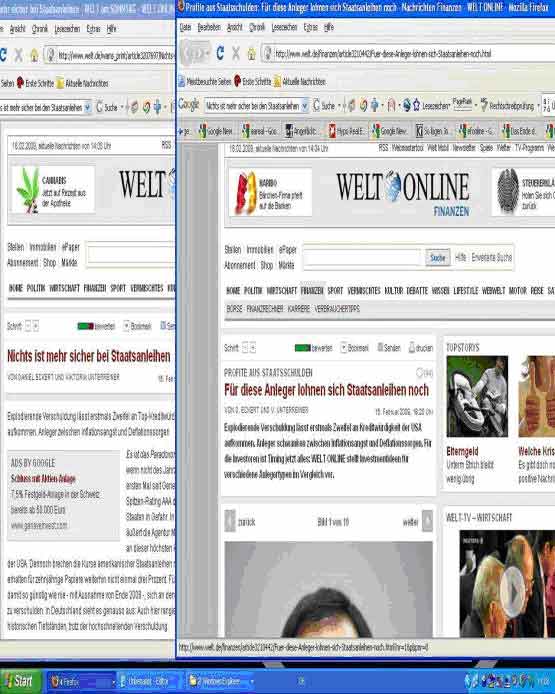Click the Windows Explorer group on the taskbar
Screen dimensions: 555x694
pos(220,682)
